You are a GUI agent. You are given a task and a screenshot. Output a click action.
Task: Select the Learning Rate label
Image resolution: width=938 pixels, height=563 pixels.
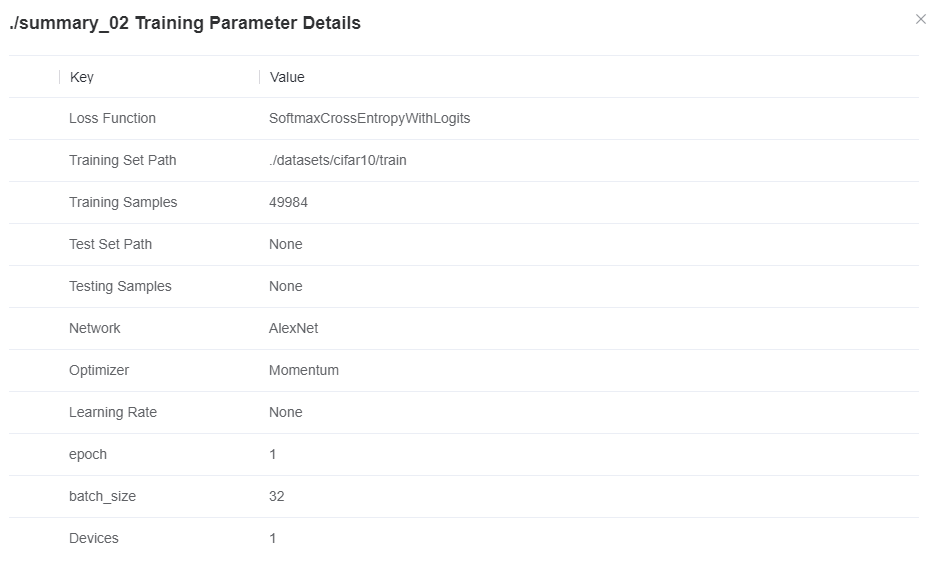(x=113, y=412)
